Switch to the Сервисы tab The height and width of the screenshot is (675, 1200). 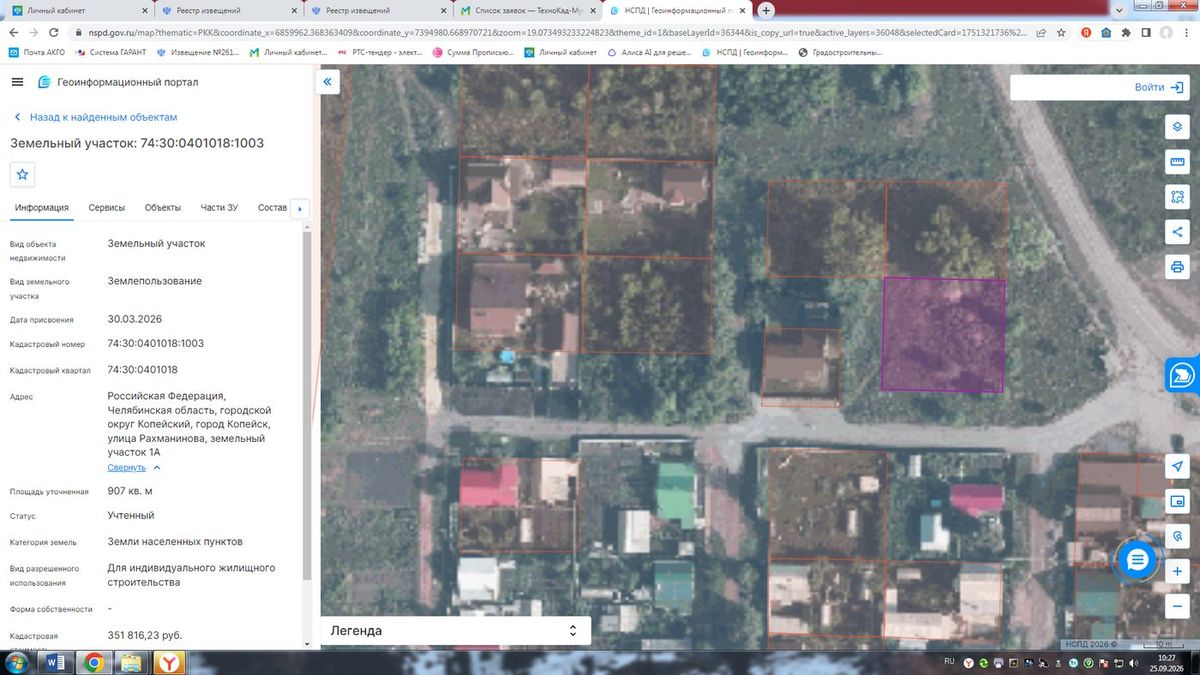pos(107,208)
